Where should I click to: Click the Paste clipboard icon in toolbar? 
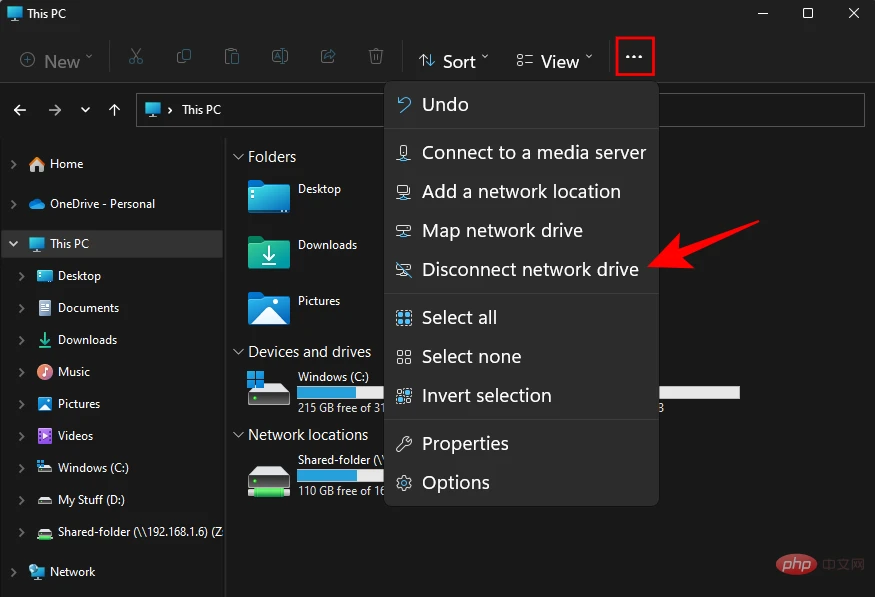232,57
